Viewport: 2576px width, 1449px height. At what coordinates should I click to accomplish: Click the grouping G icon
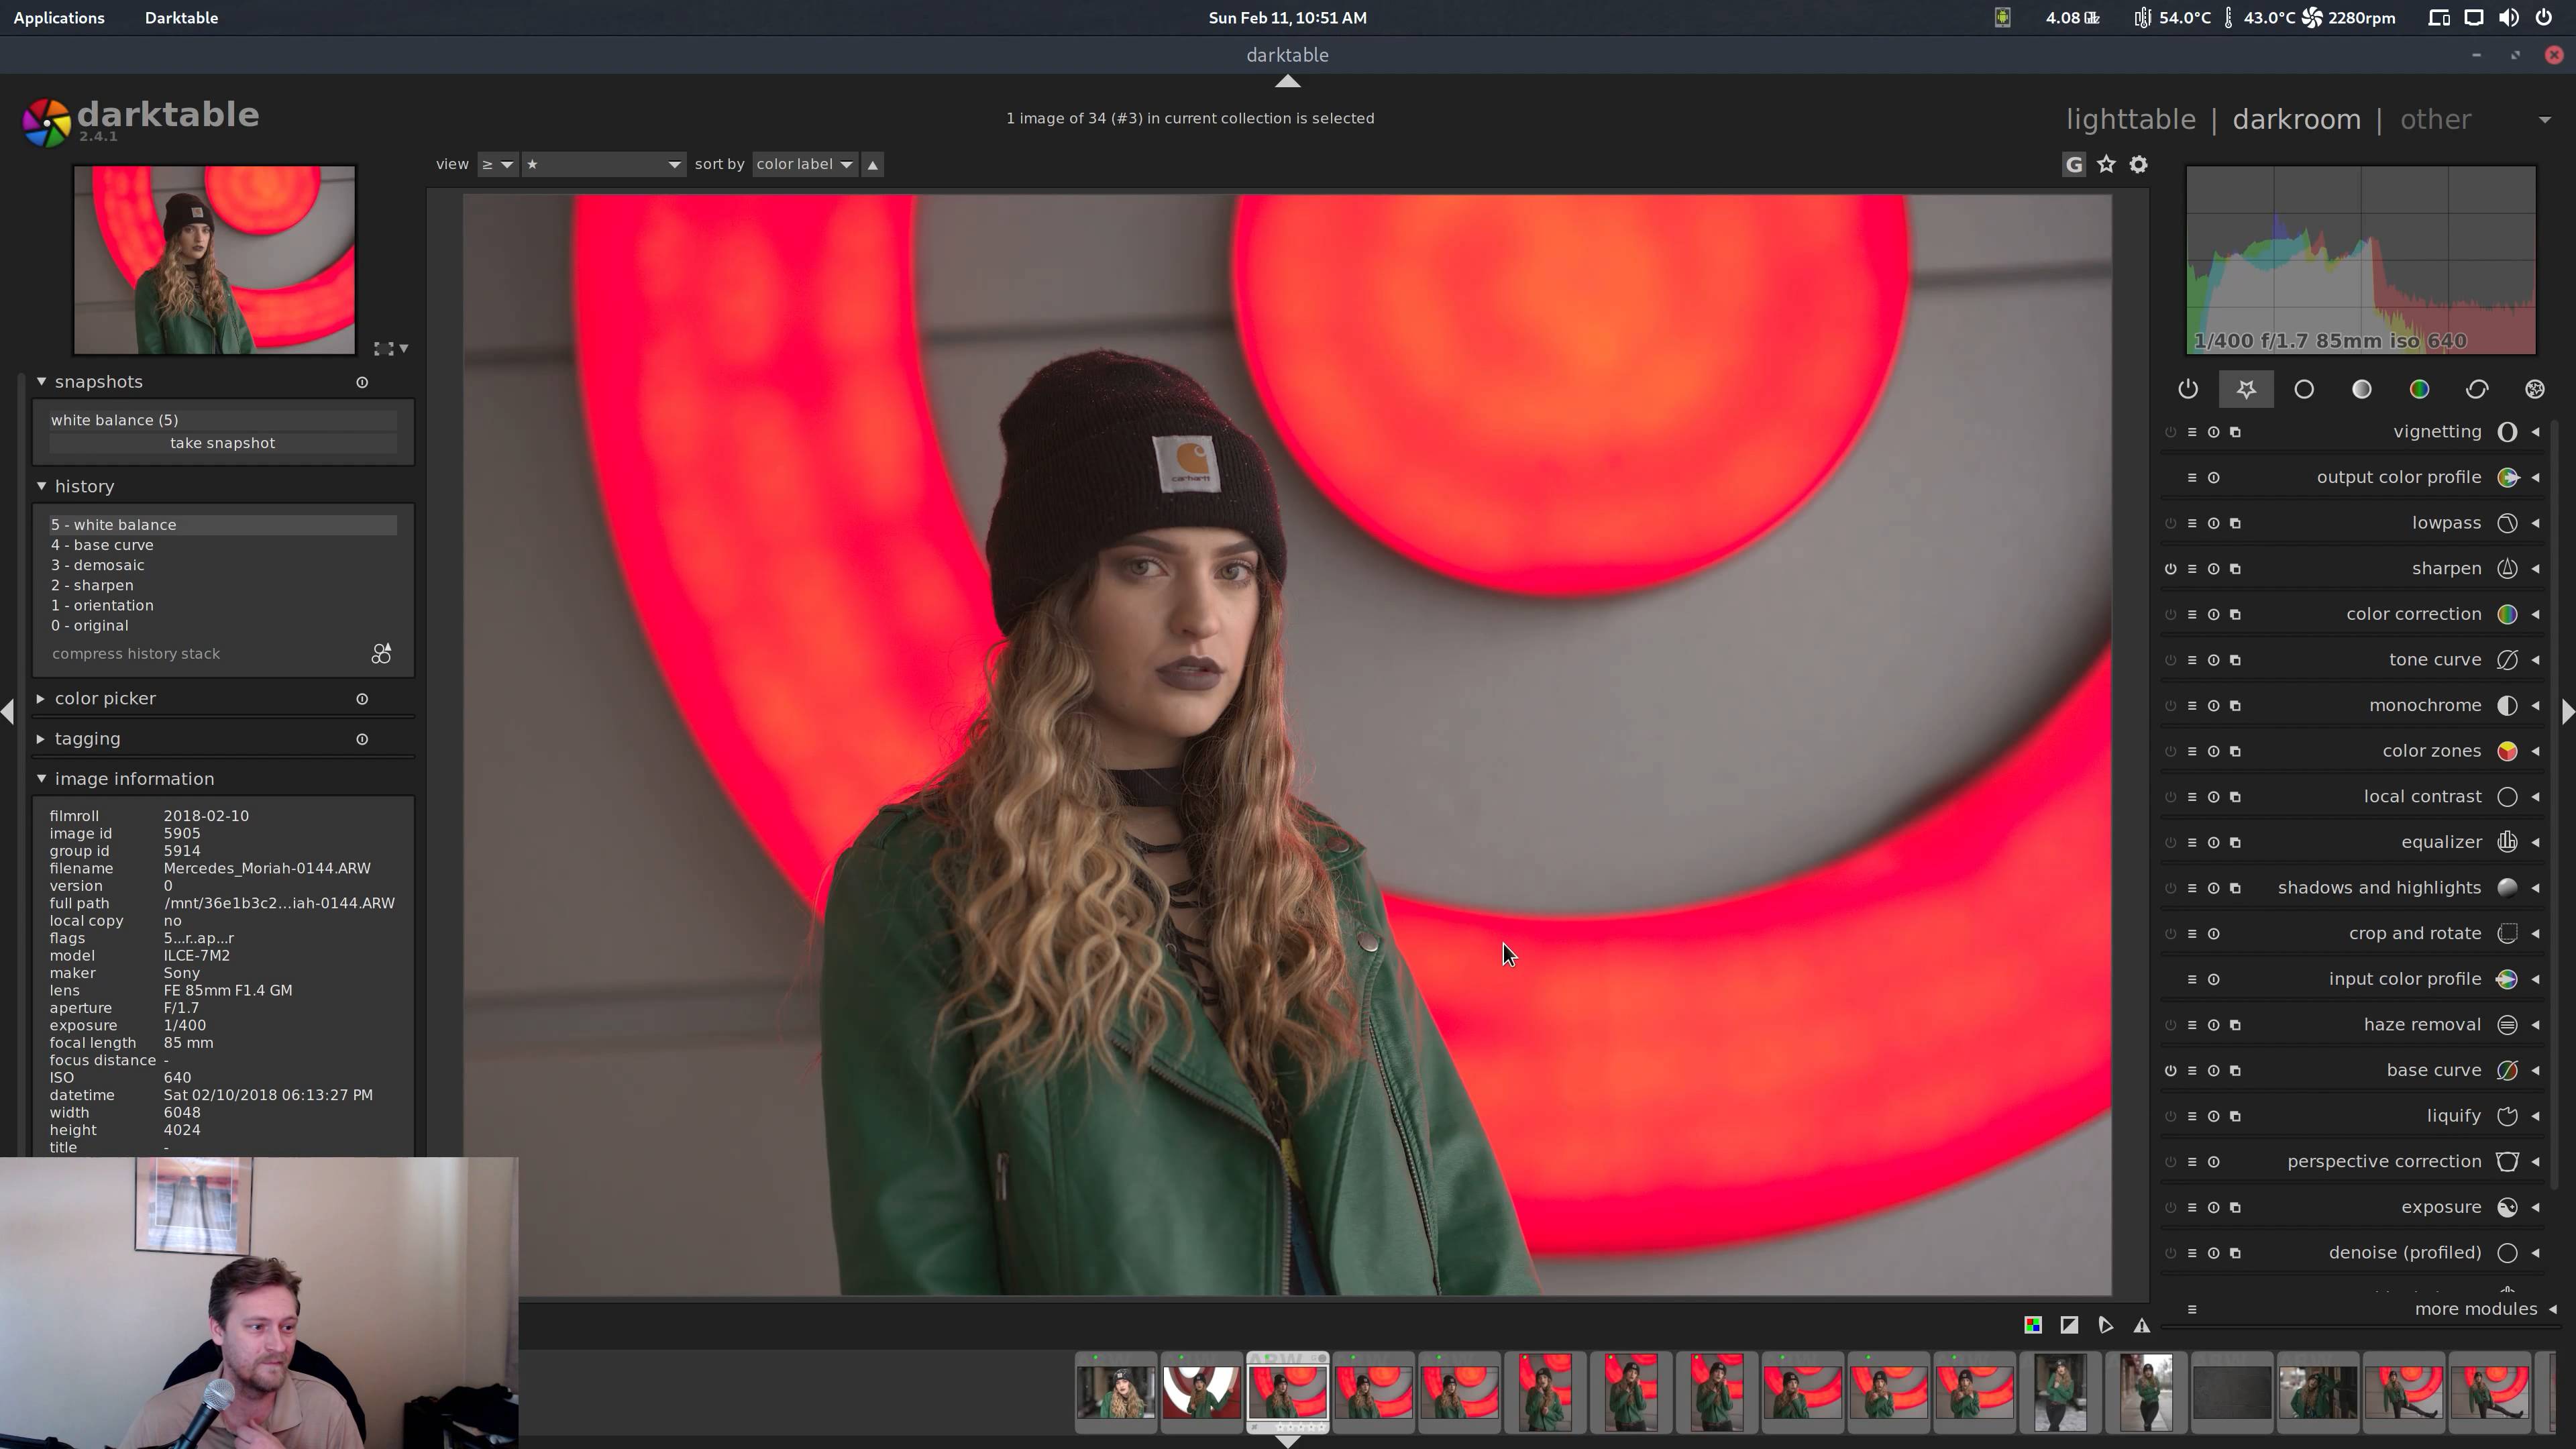(x=2074, y=165)
